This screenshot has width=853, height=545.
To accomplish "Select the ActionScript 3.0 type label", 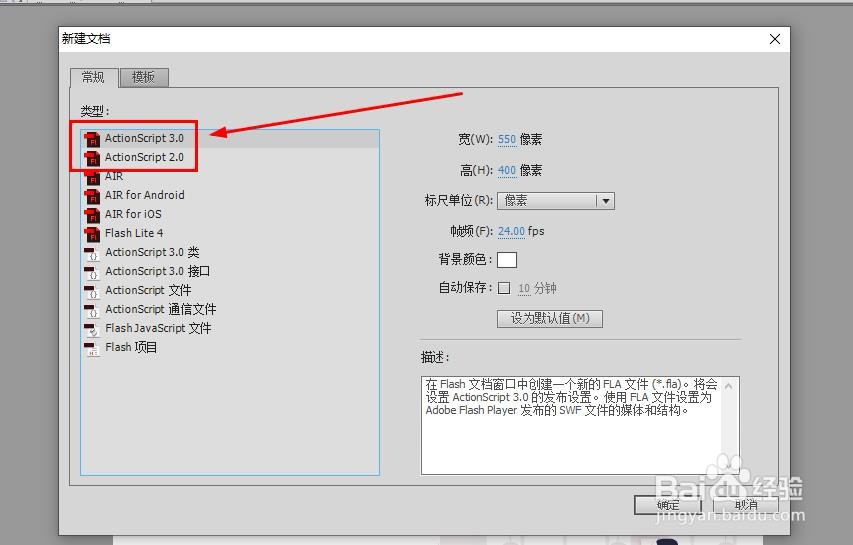I will (x=144, y=138).
